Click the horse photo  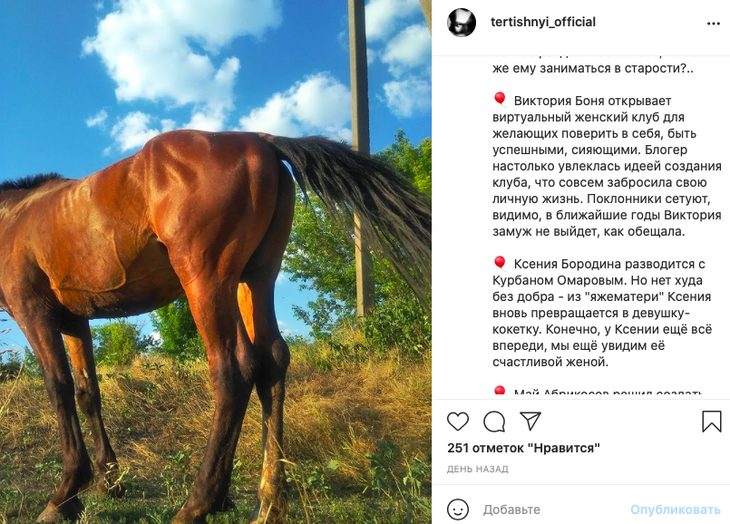tap(216, 262)
